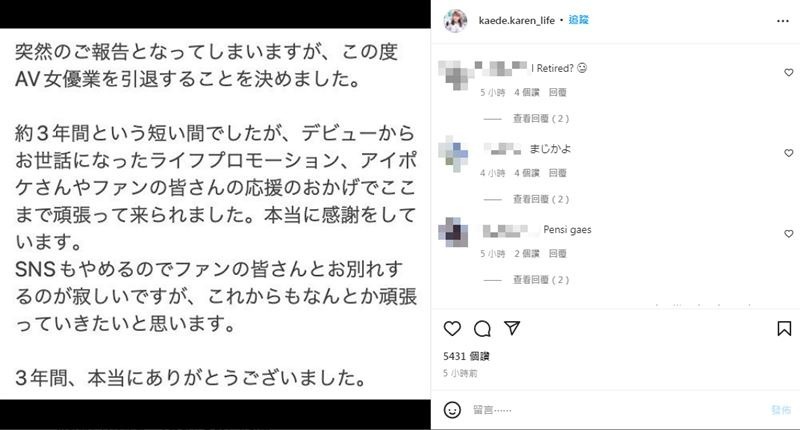Open the comment bubble icon

click(482, 329)
